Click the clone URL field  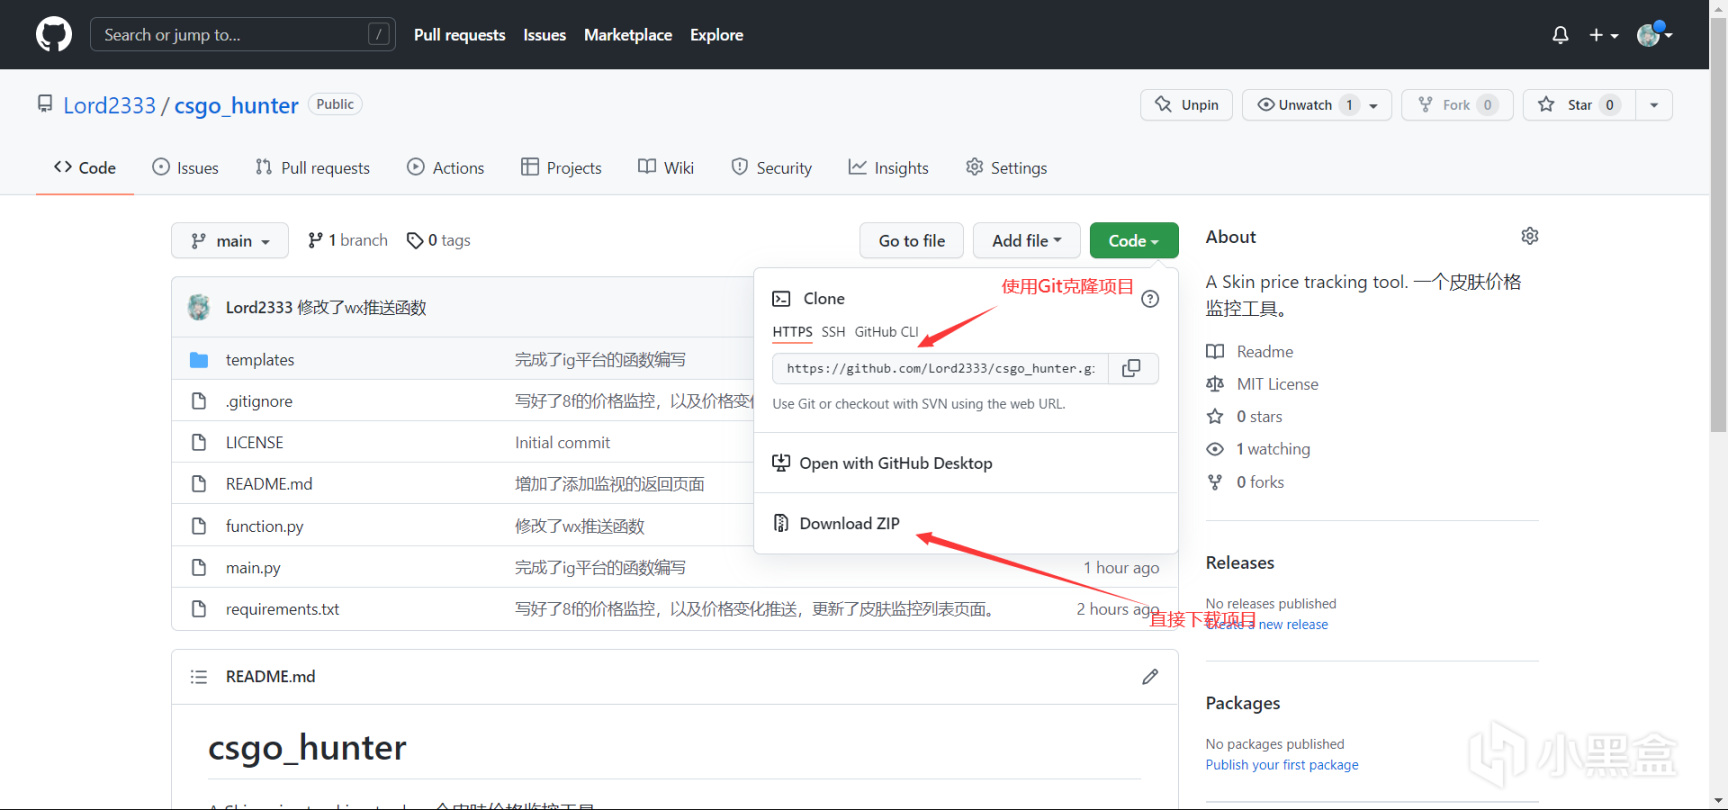938,368
